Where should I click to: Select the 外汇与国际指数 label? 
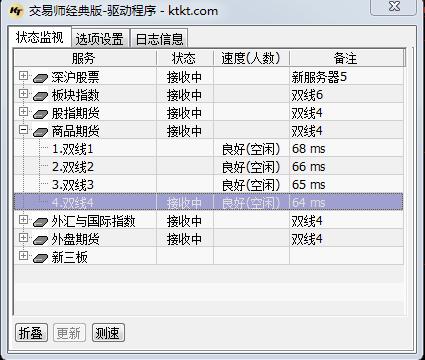tap(93, 221)
